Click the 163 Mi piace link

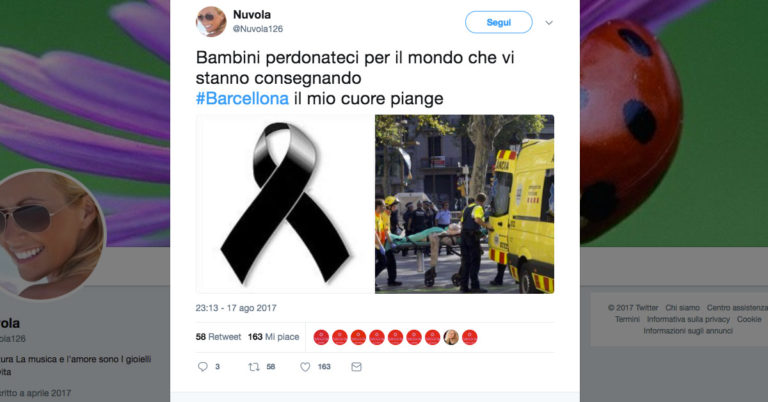coord(273,337)
